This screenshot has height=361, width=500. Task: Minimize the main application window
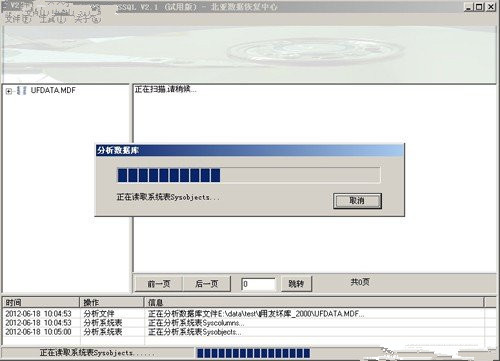pyautogui.click(x=469, y=7)
